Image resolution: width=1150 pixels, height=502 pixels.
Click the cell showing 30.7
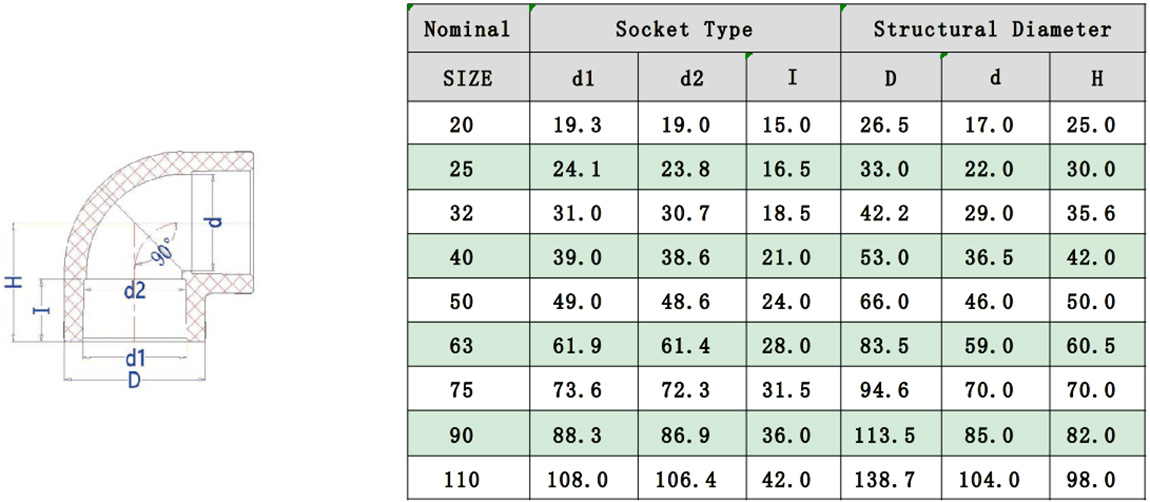pyautogui.click(x=691, y=213)
